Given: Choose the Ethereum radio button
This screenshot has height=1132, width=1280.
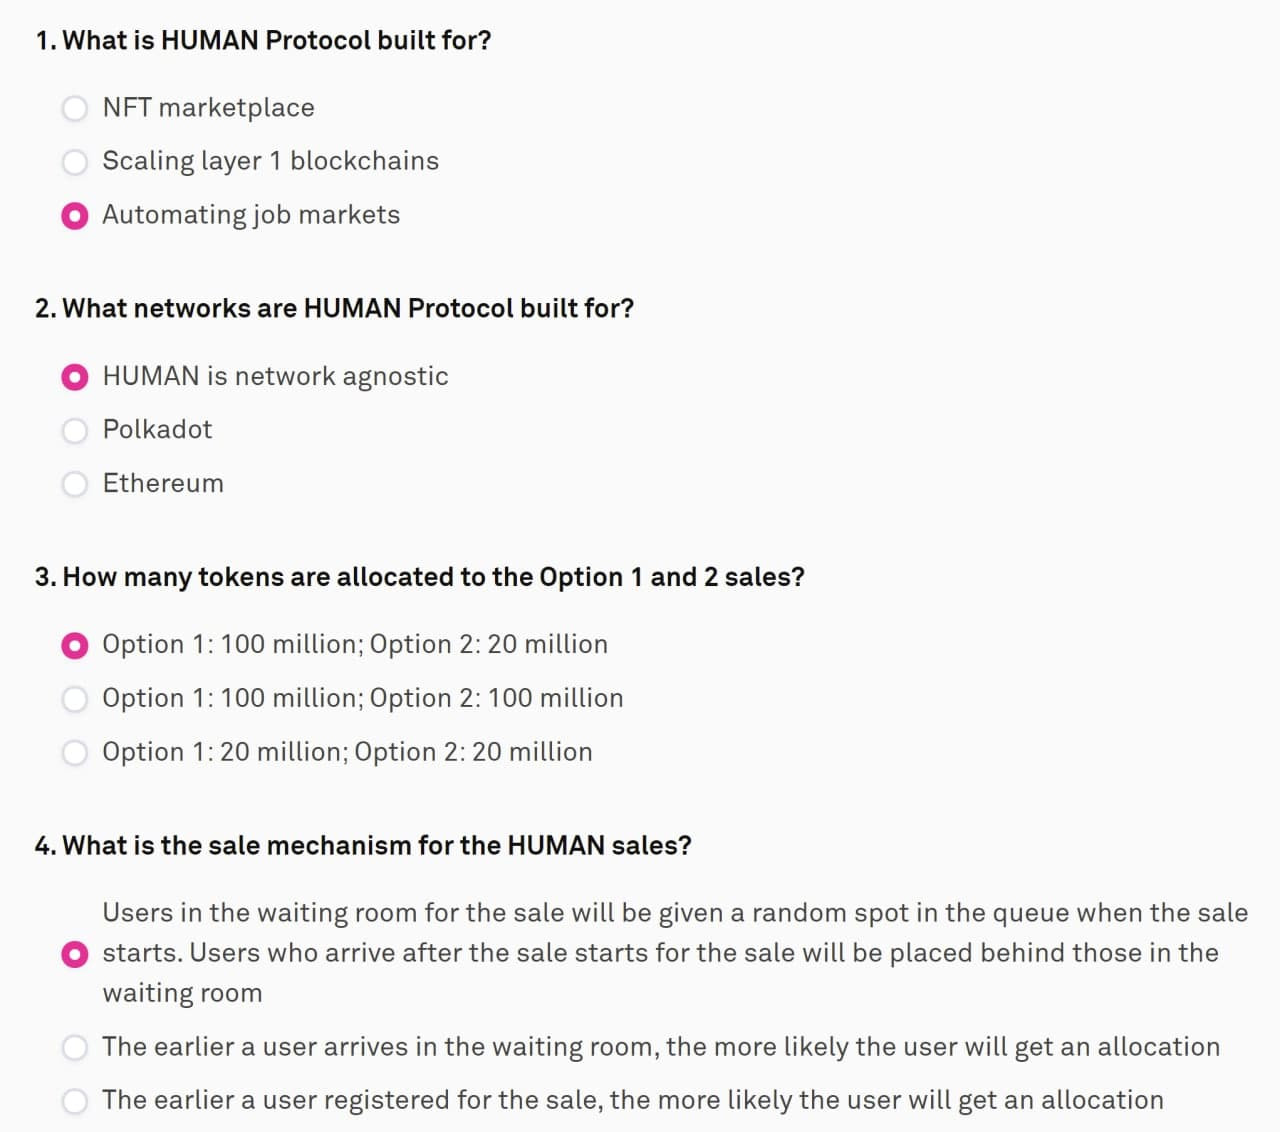Looking at the screenshot, I should coord(75,484).
